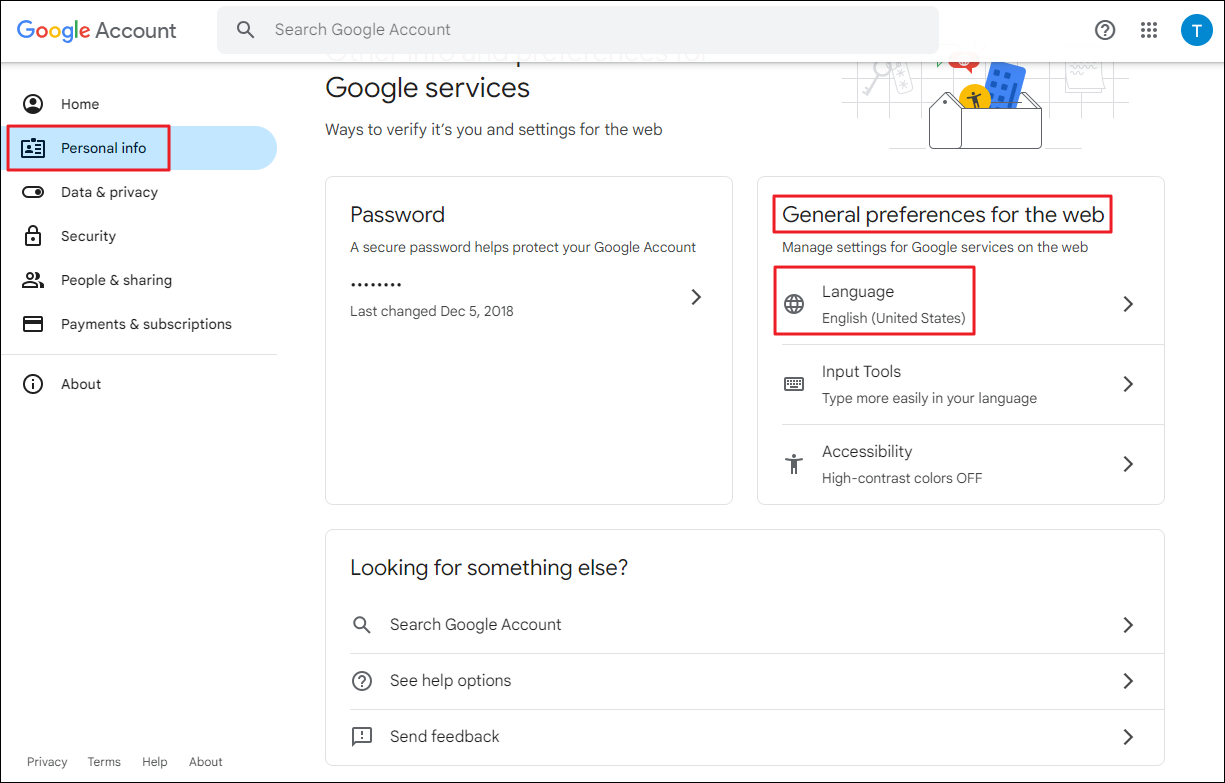Click the search magnifier icon in search bar
The image size is (1225, 783).
click(246, 30)
